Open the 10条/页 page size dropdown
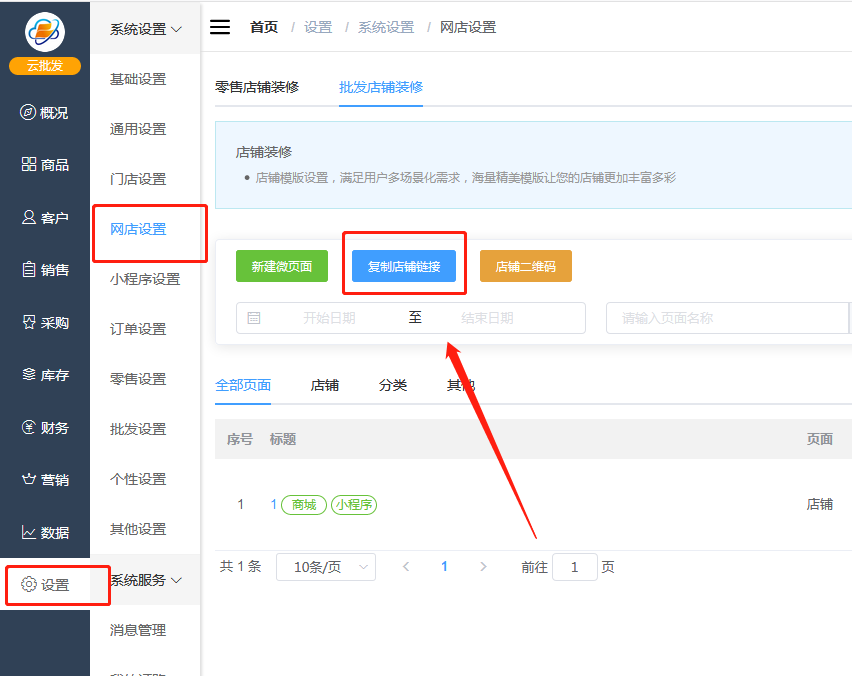The width and height of the screenshot is (852, 676). 325,566
